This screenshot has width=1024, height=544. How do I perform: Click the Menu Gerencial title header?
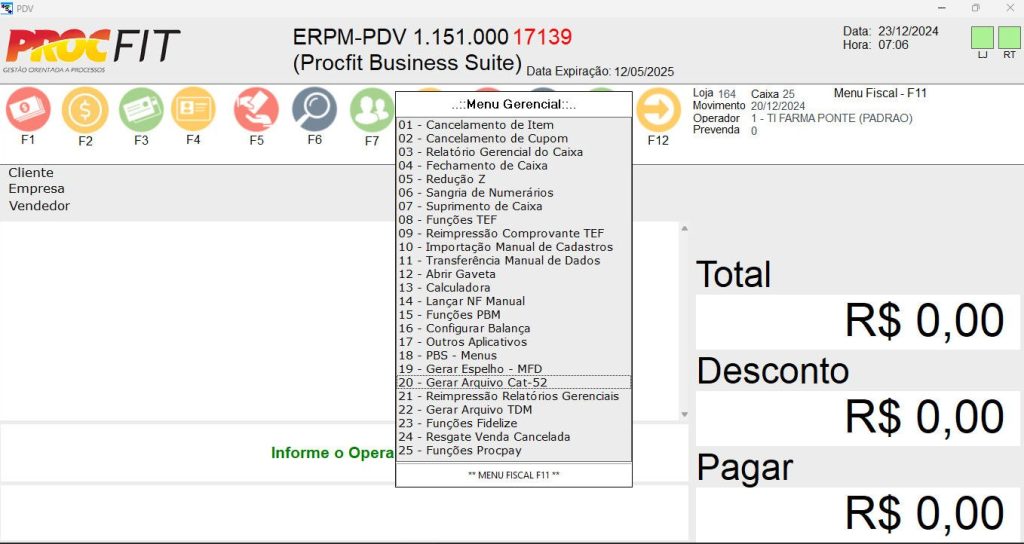(x=514, y=104)
